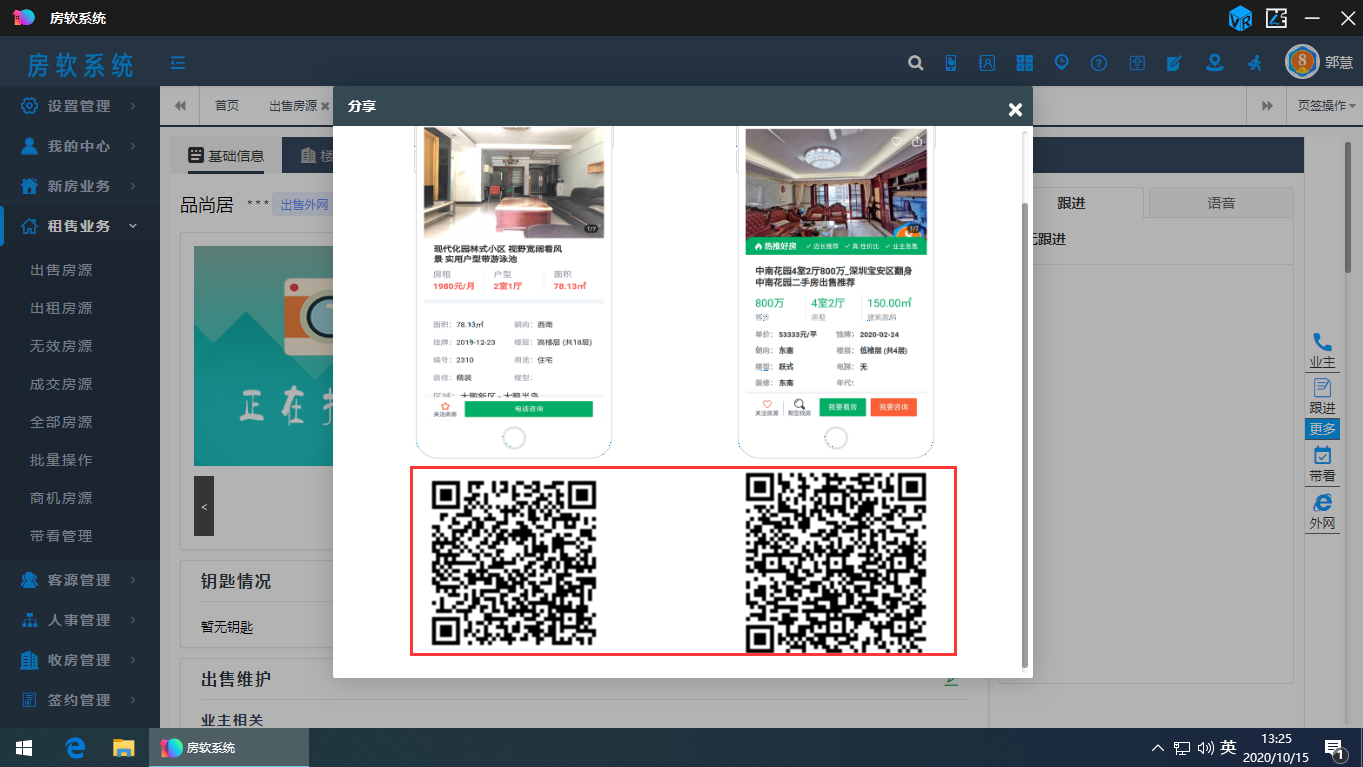The width and height of the screenshot is (1363, 767).
Task: Open the calculator icon in top toolbar
Action: (1025, 63)
